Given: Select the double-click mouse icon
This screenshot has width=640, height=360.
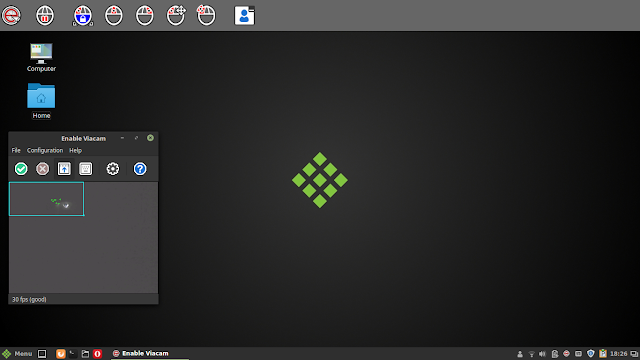Looking at the screenshot, I should (x=206, y=16).
